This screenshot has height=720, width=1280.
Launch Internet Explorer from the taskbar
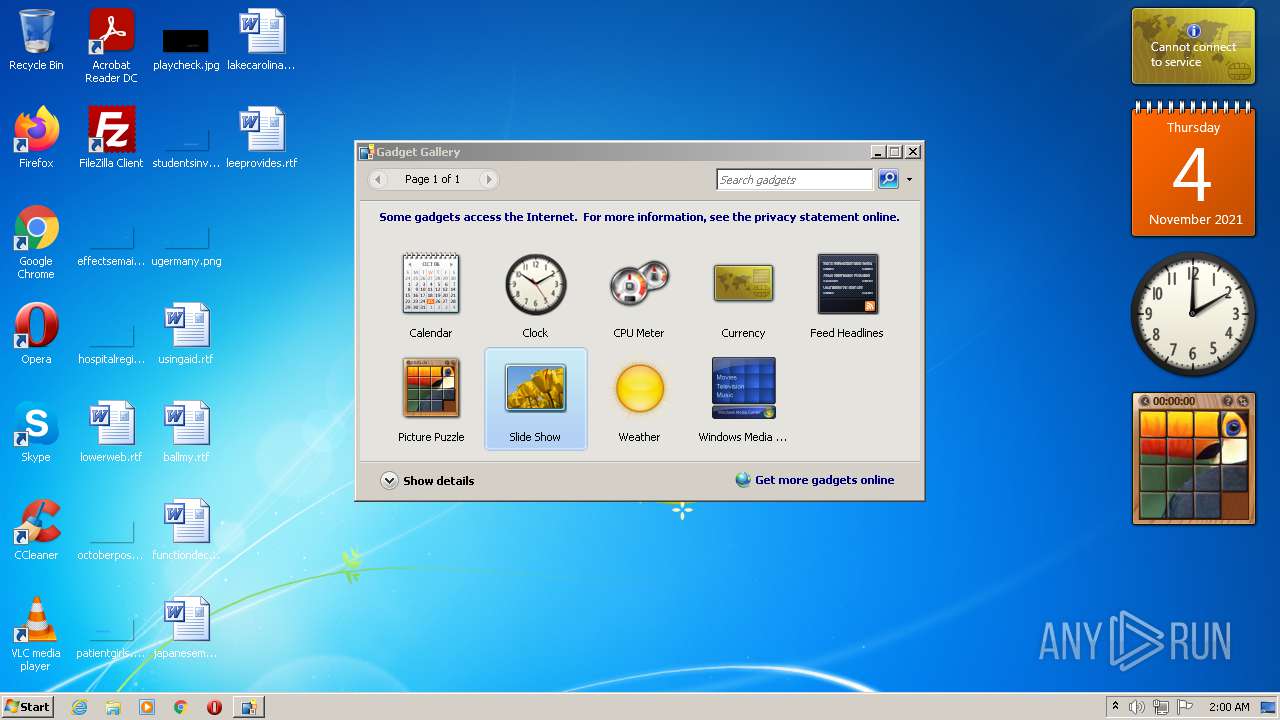coord(79,707)
